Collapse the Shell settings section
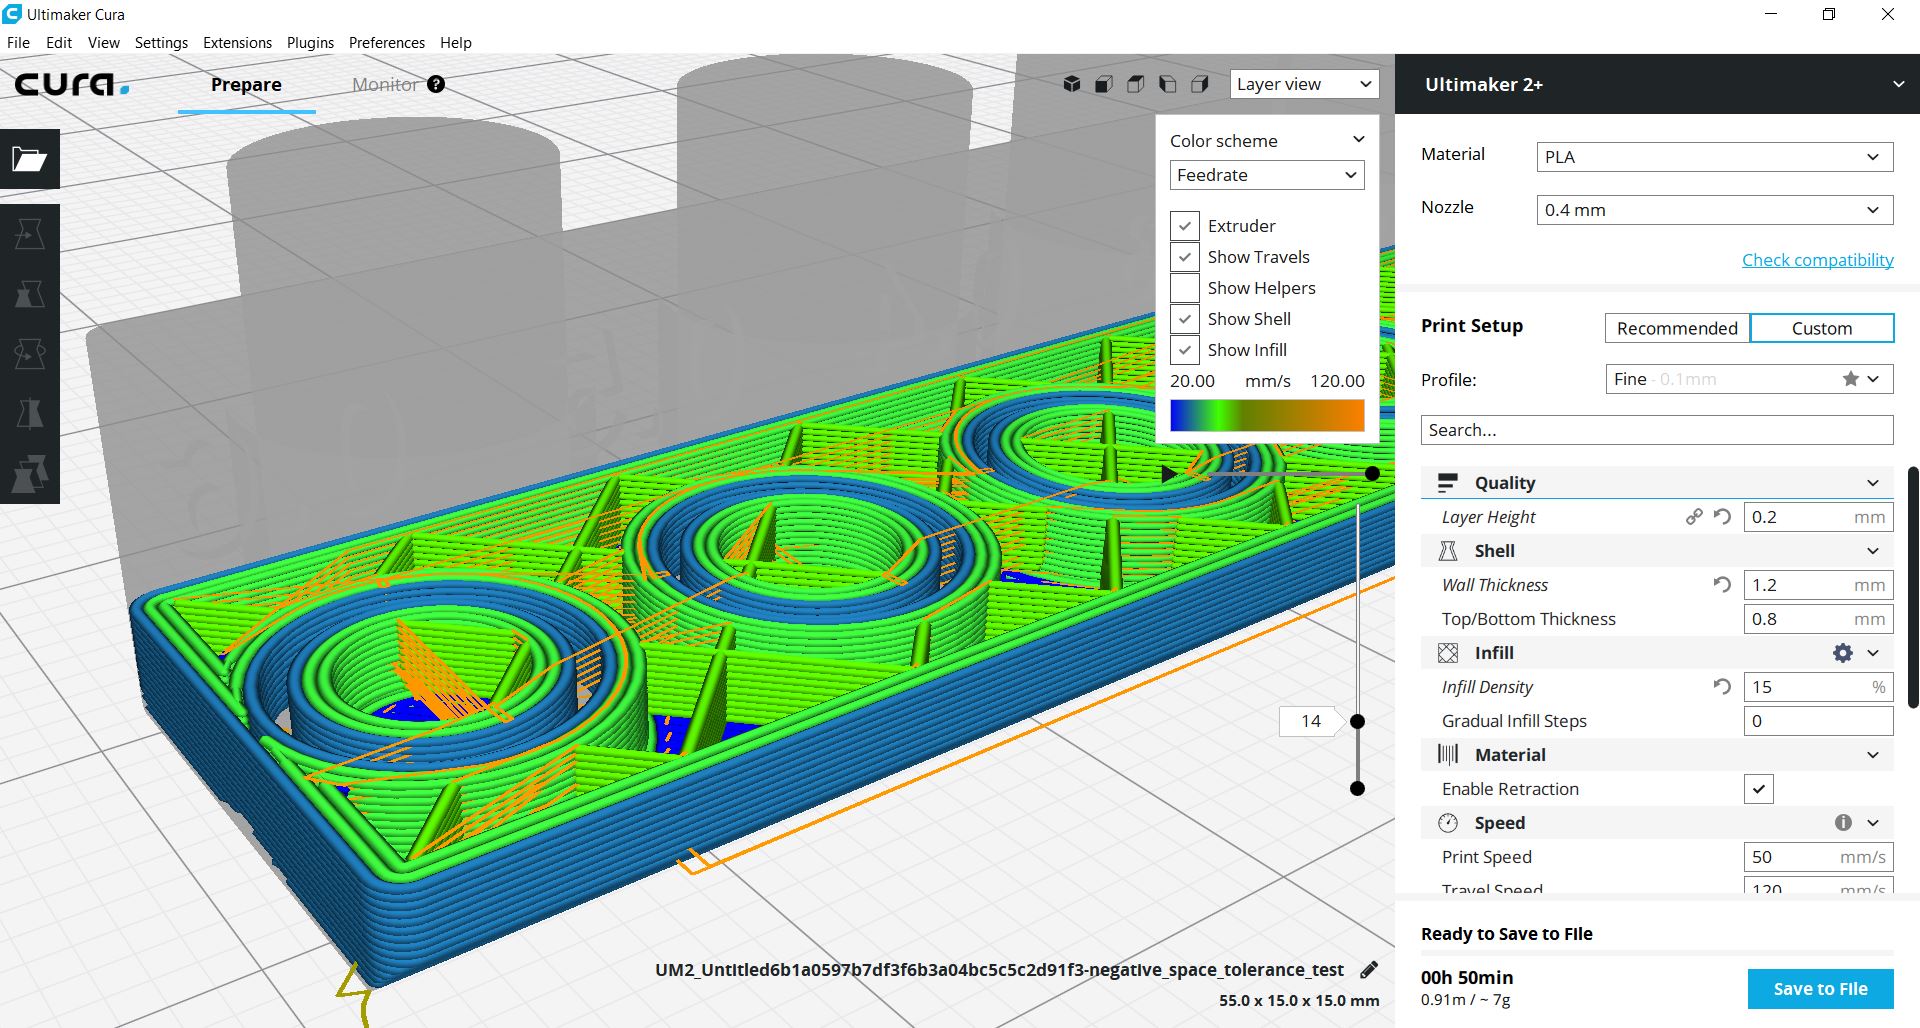1920x1028 pixels. 1873,551
